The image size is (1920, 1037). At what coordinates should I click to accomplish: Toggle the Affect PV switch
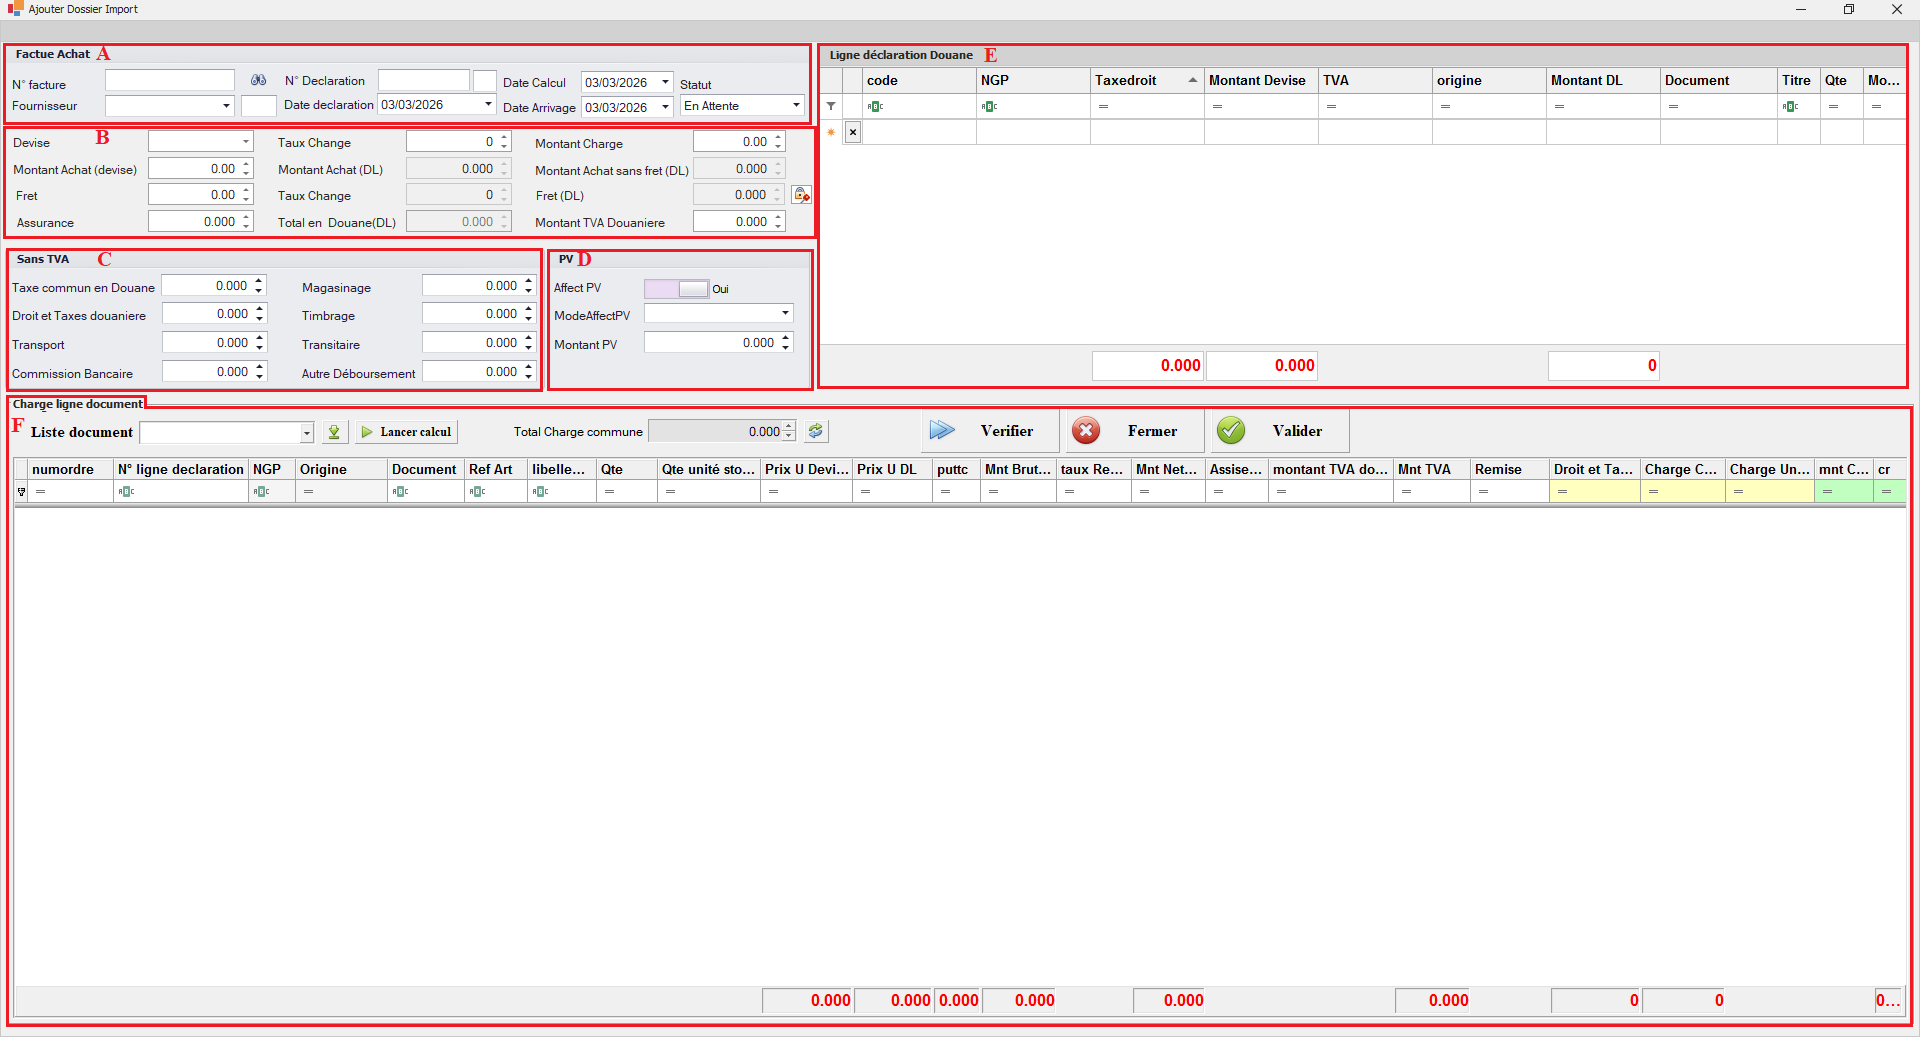point(677,289)
